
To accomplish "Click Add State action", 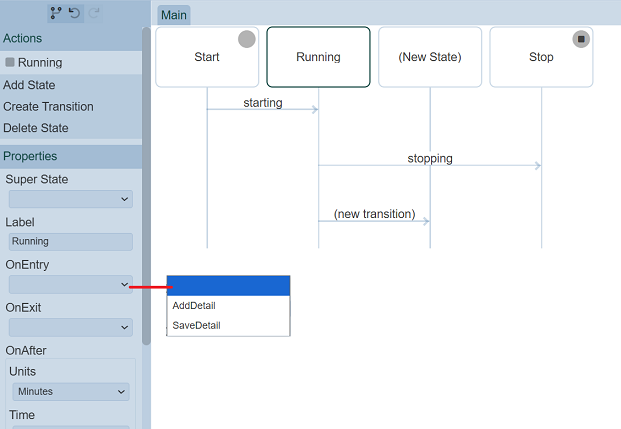I will [x=30, y=85].
